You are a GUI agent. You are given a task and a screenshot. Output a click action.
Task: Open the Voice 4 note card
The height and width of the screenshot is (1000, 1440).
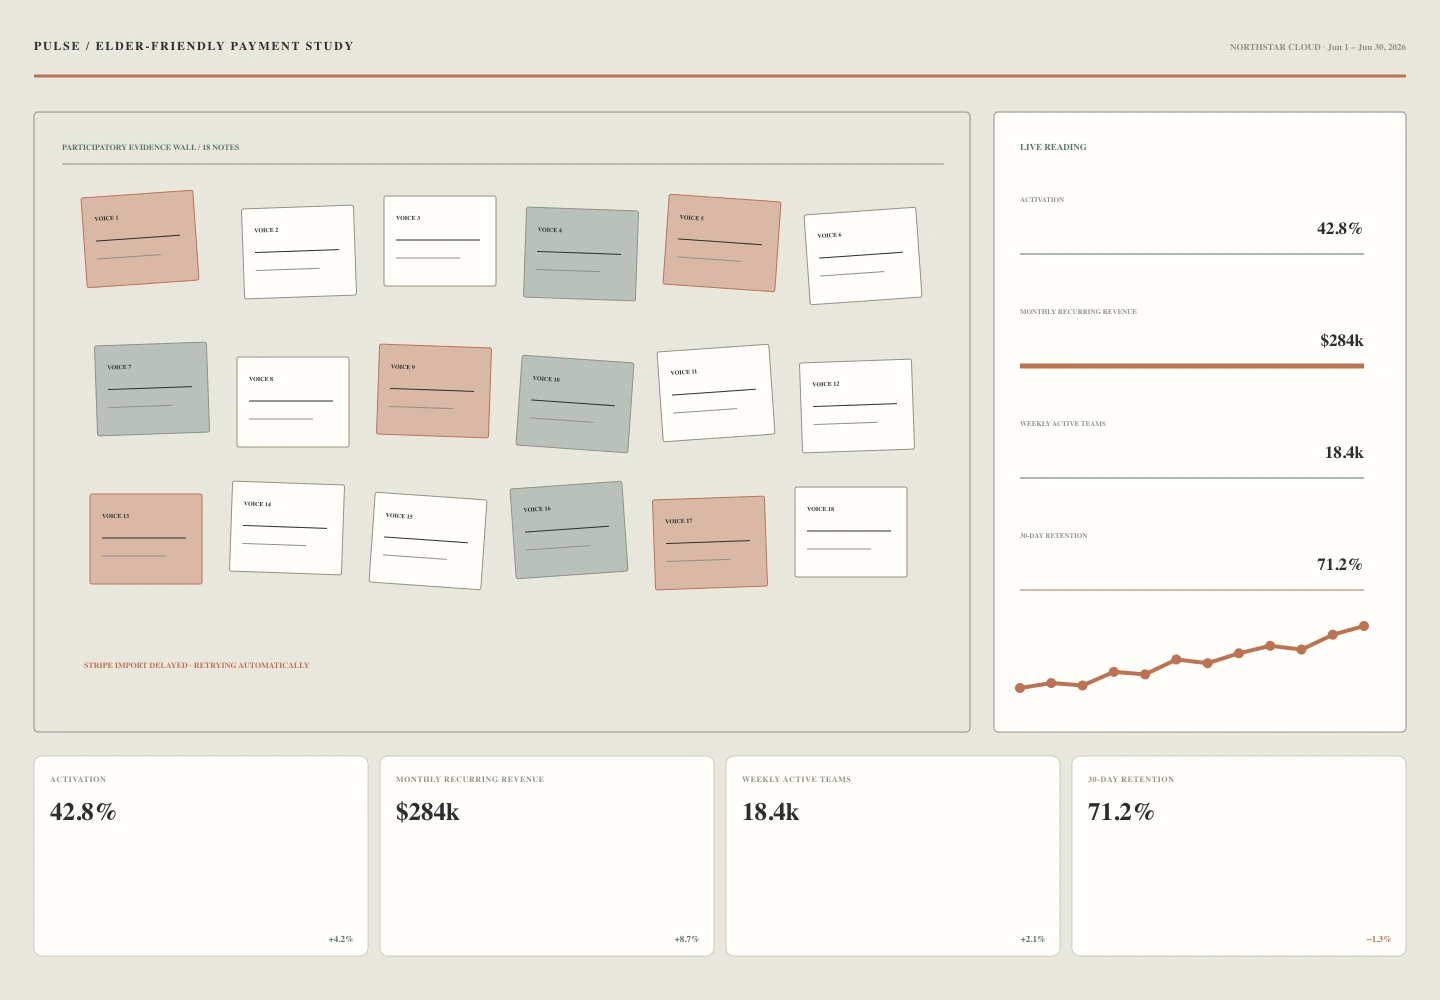581,254
